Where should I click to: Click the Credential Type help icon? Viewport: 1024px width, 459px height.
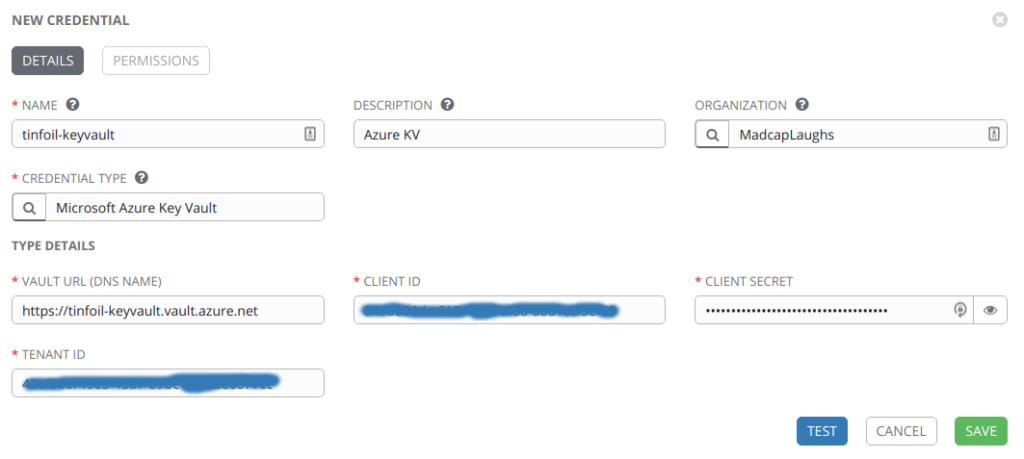click(x=141, y=178)
